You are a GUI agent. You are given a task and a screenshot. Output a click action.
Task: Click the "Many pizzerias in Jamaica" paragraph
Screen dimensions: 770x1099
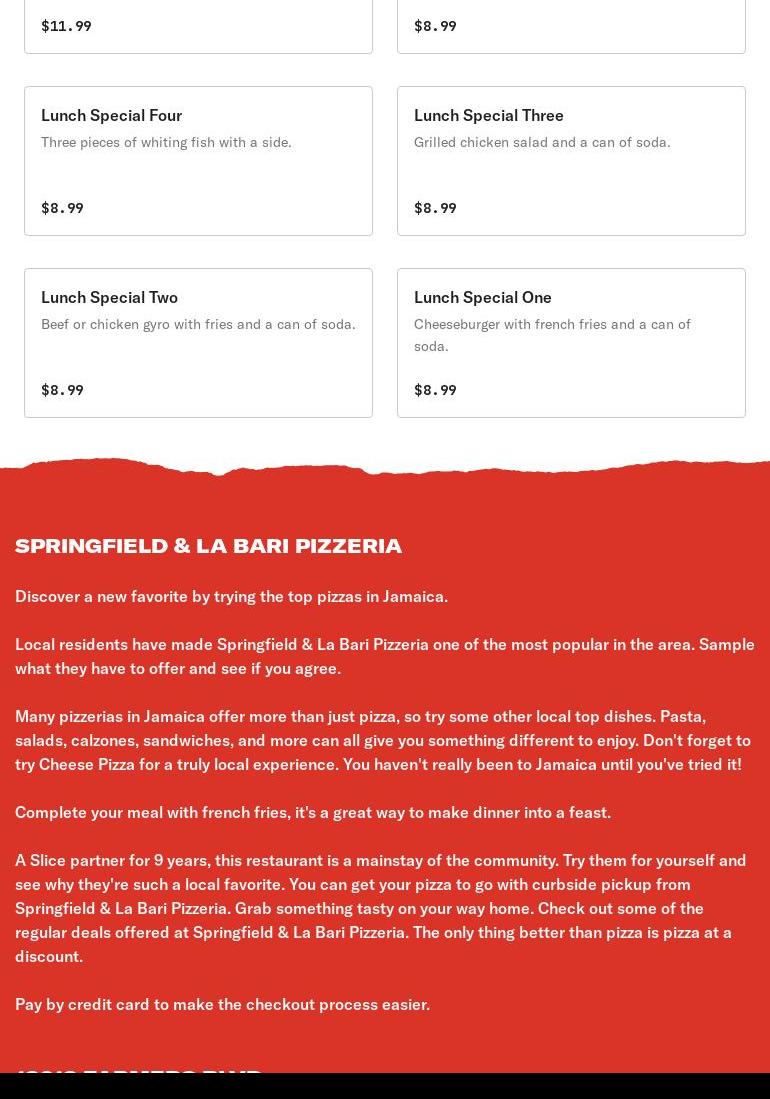(382, 740)
